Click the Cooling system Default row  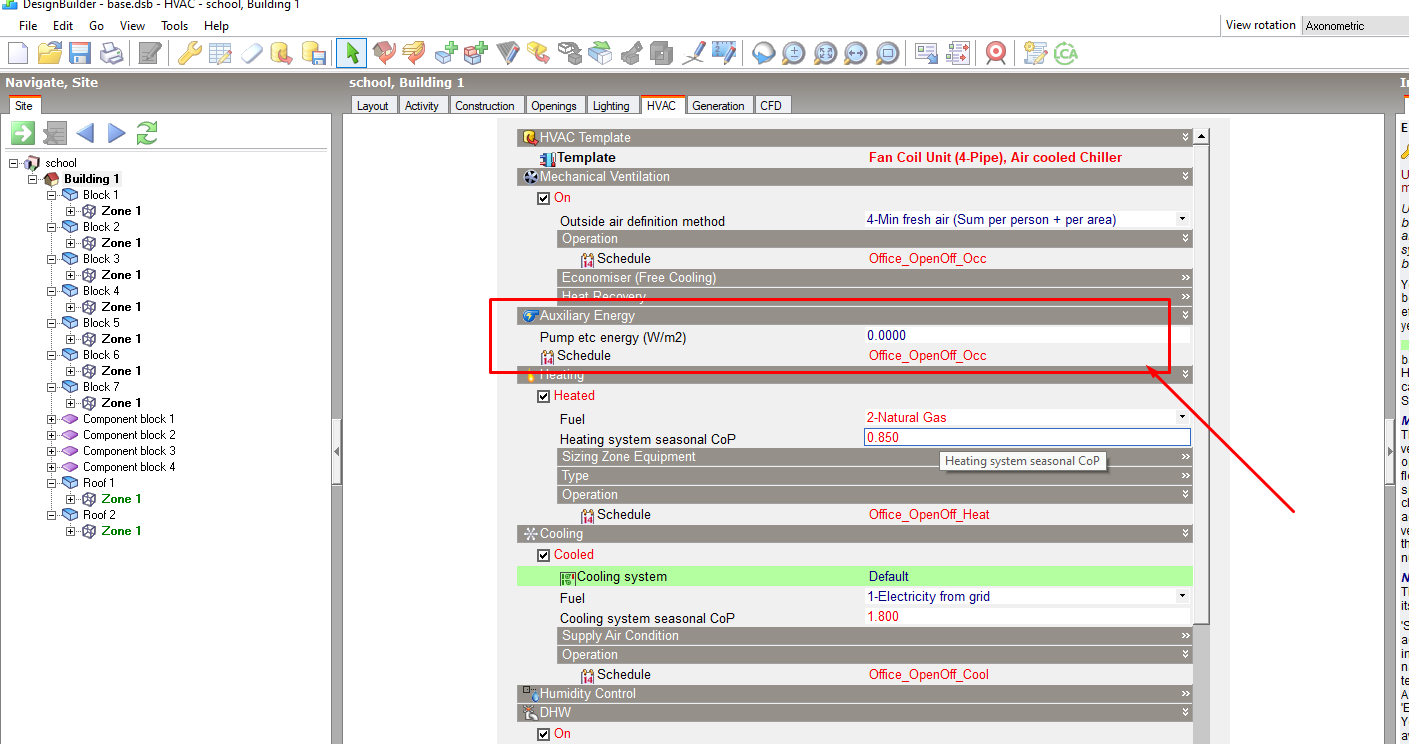click(855, 577)
